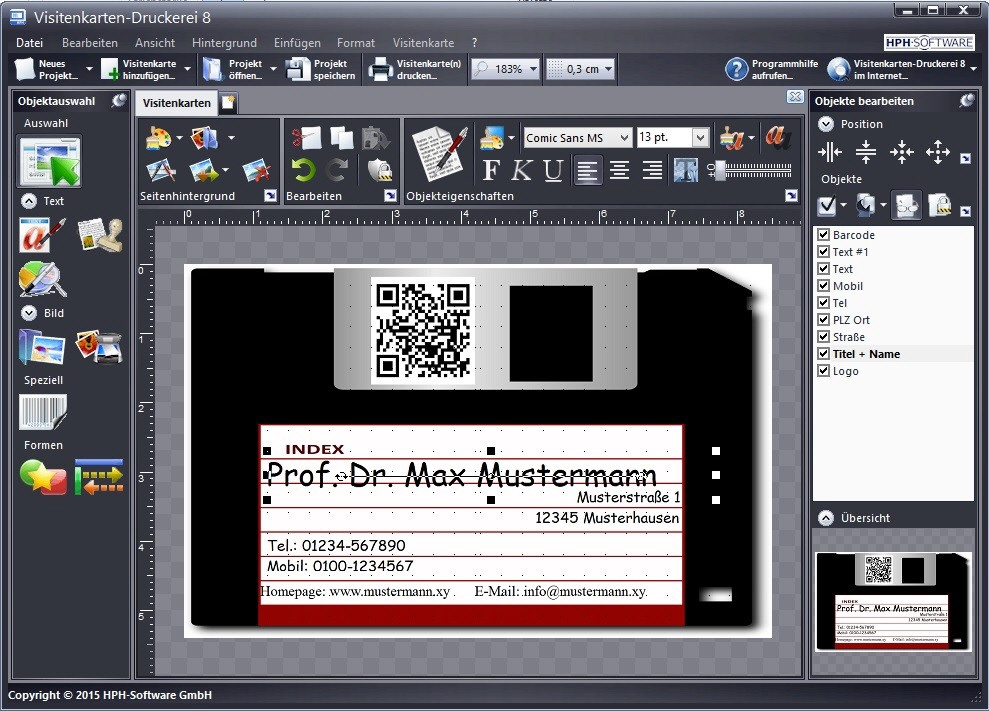Click the text effect 'a' icon
Image resolution: width=989 pixels, height=711 pixels.
point(776,137)
